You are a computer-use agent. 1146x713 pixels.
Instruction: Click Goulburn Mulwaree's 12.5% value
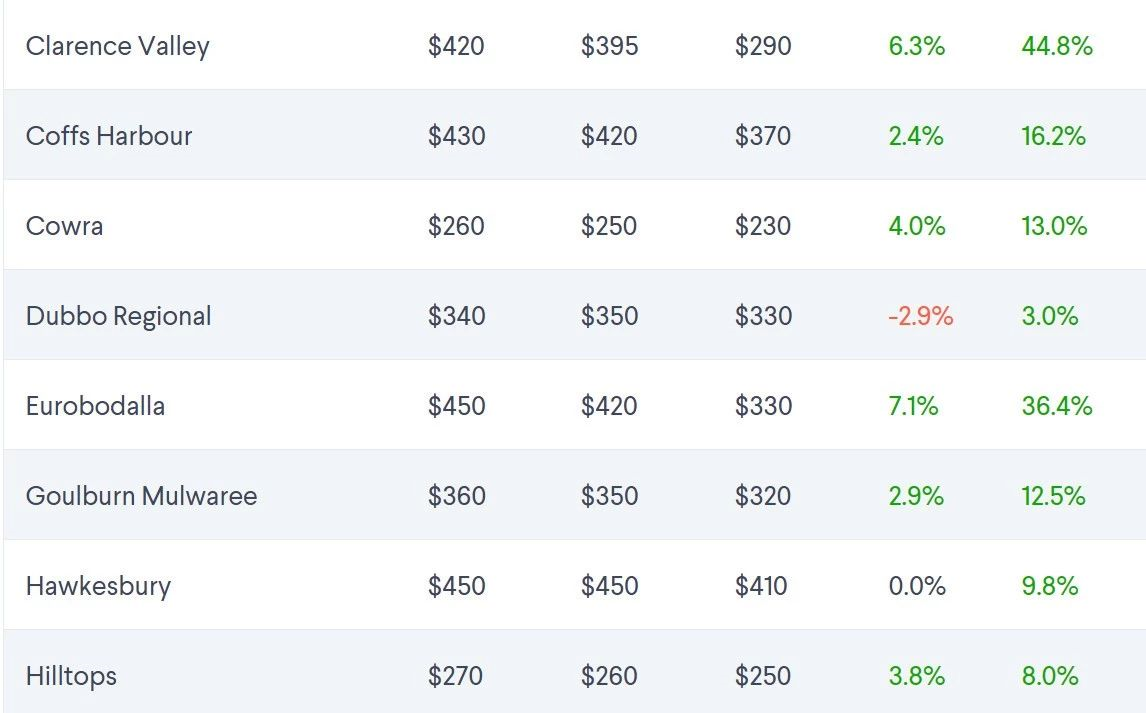(1053, 496)
